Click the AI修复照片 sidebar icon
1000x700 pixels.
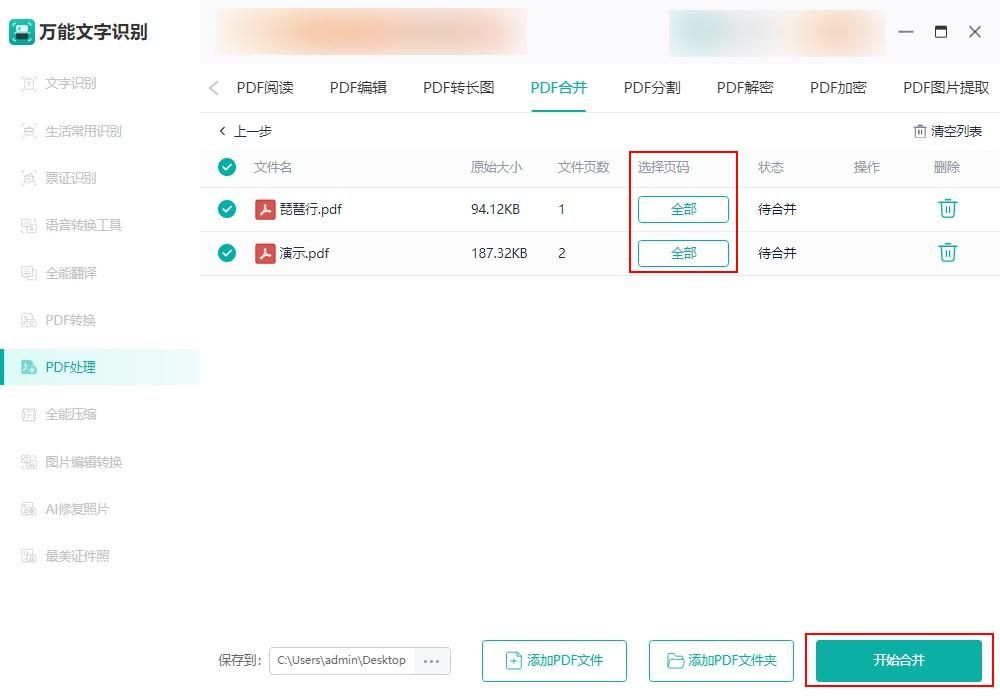coord(29,509)
